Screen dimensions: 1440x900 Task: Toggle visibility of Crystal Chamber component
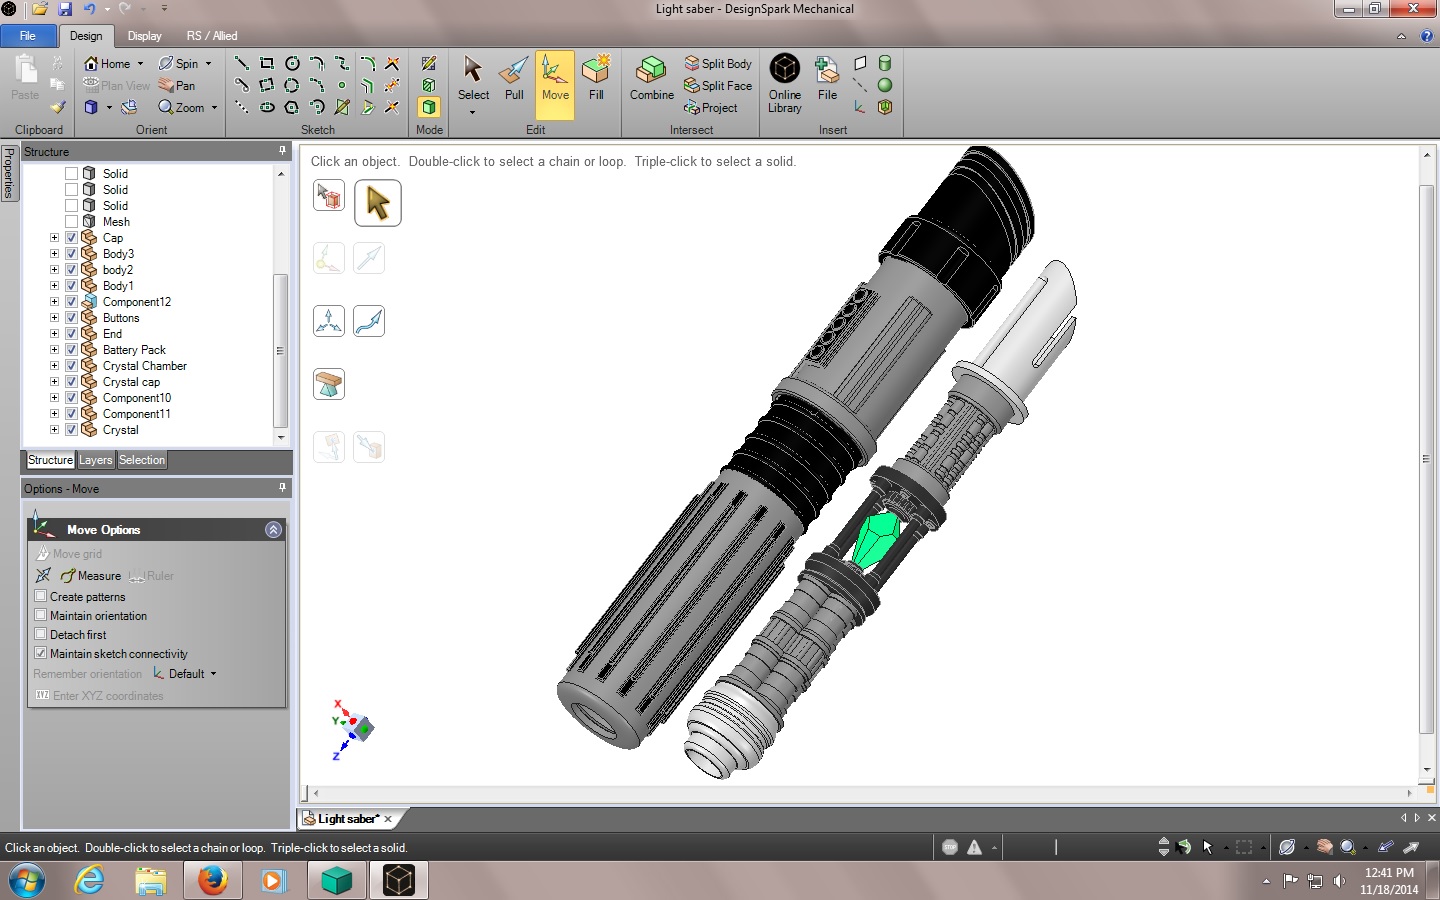(71, 366)
